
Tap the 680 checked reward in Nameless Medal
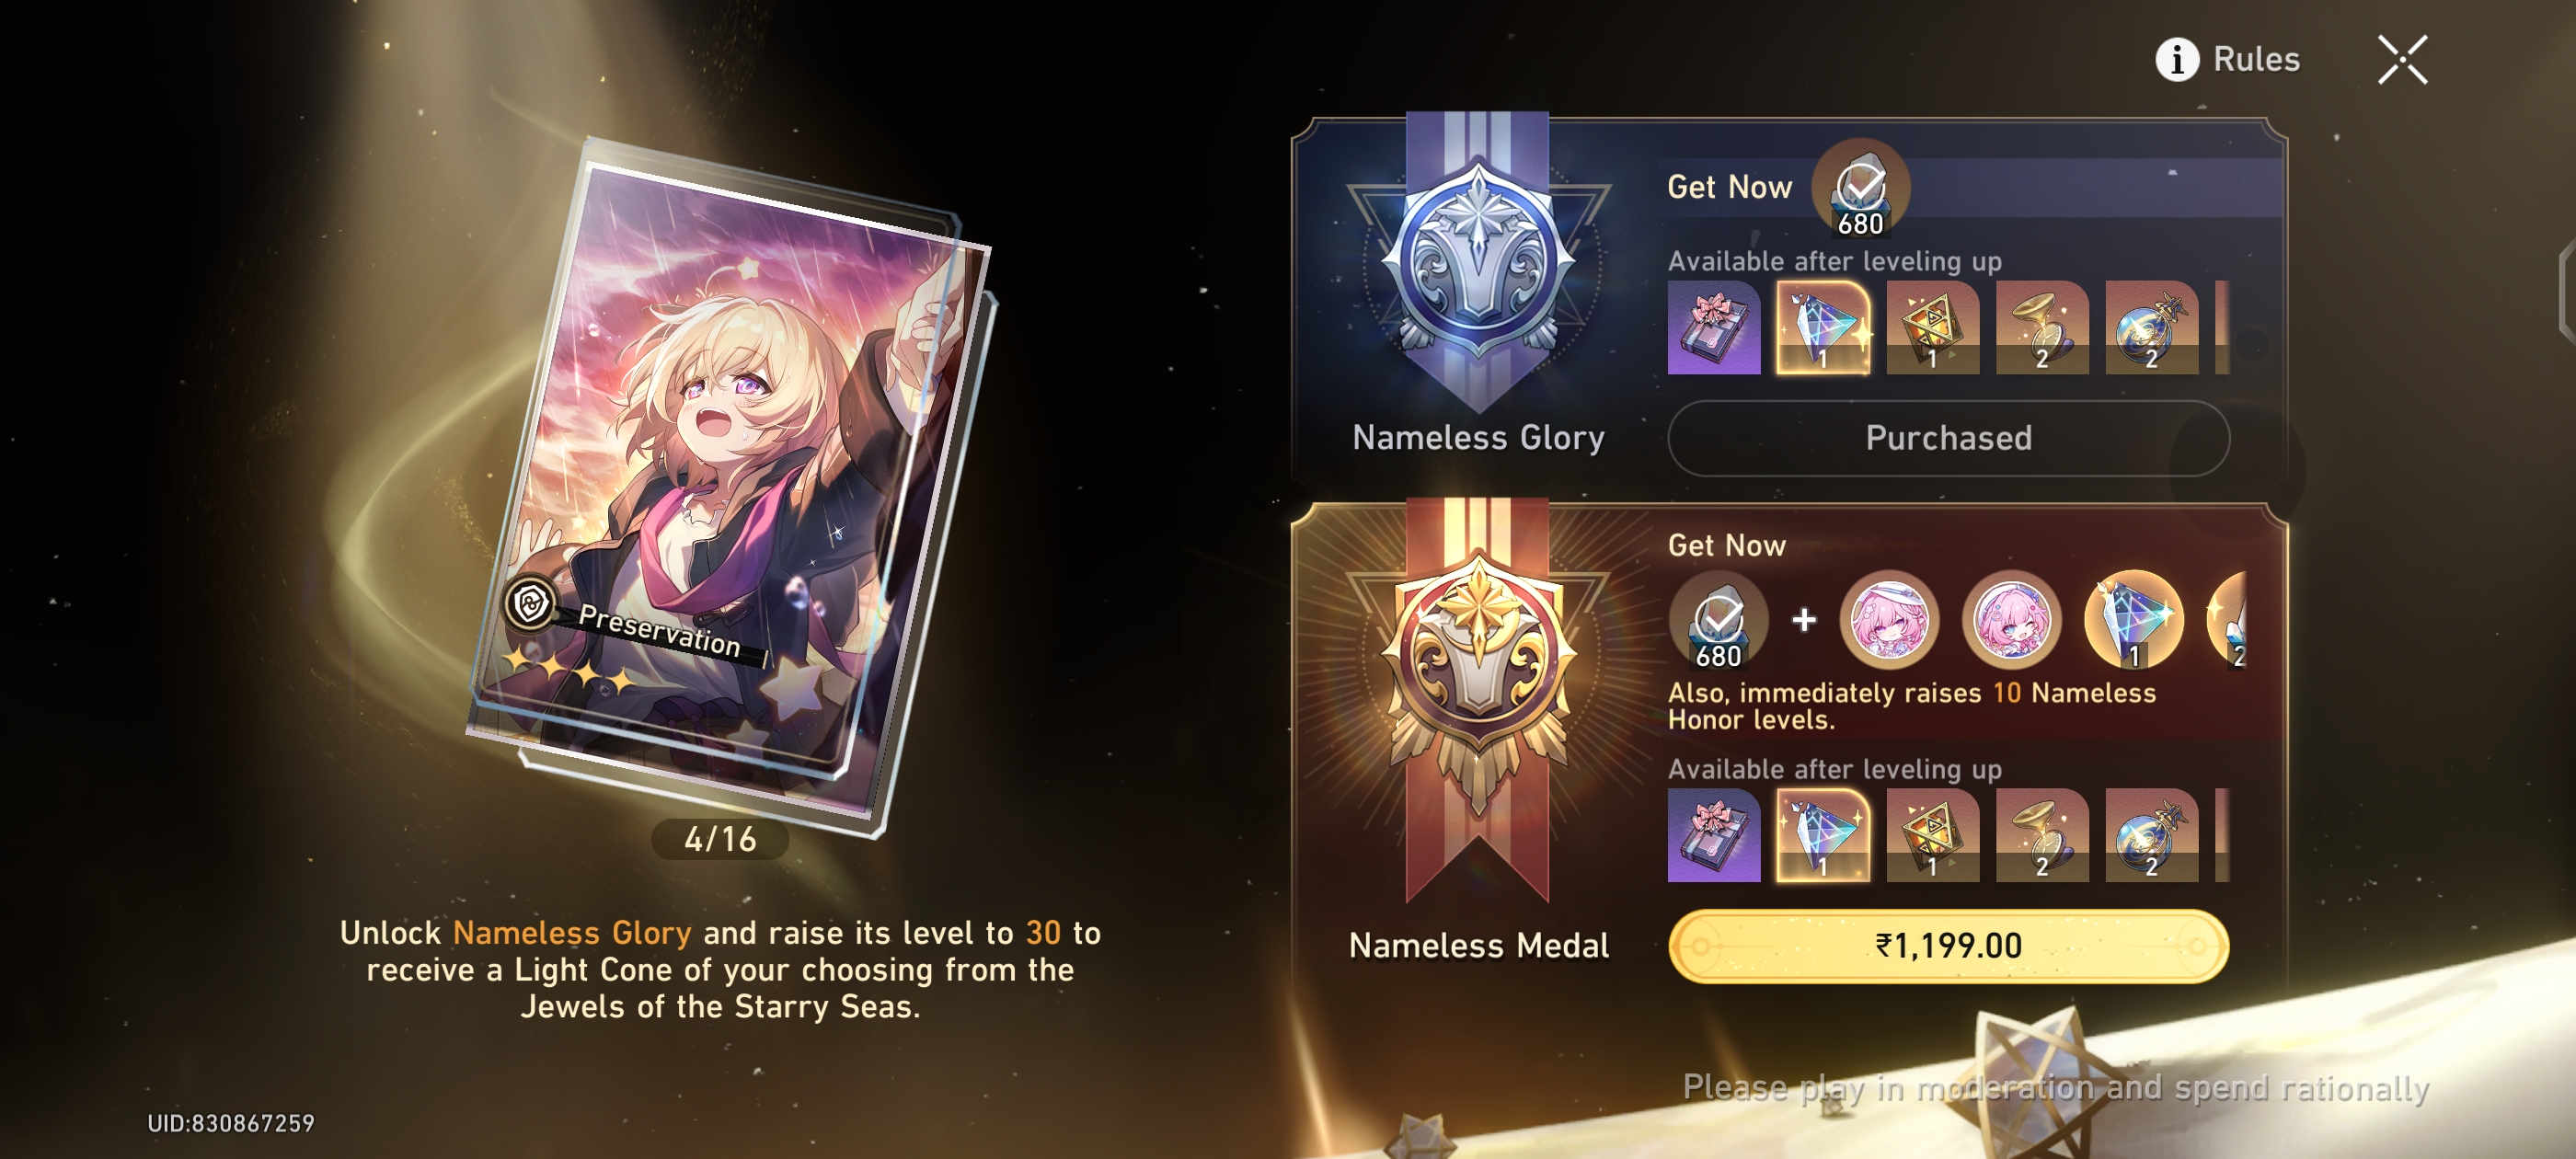point(1718,621)
